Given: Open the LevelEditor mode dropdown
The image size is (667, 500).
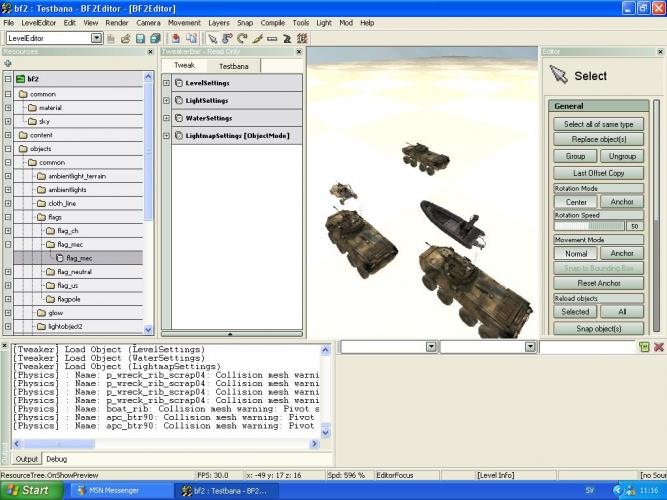Looking at the screenshot, I should (97, 38).
